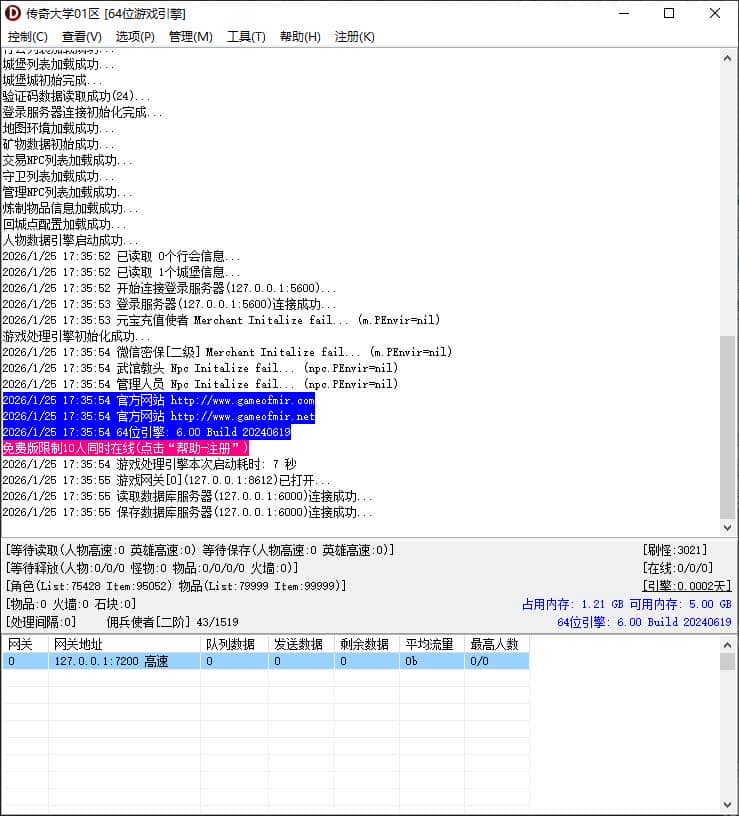Image resolution: width=739 pixels, height=816 pixels.
Task: Click log line 回城点配置加载成功
Action: pos(65,224)
